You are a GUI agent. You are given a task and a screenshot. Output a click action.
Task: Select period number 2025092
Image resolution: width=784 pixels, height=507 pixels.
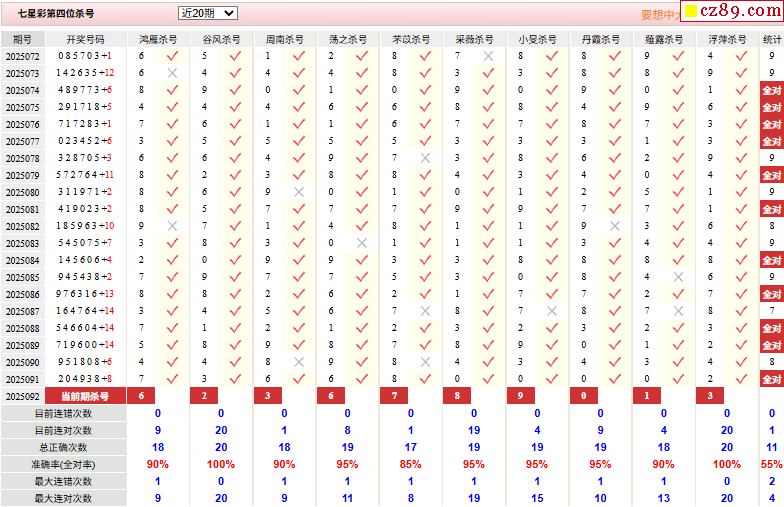click(x=22, y=396)
